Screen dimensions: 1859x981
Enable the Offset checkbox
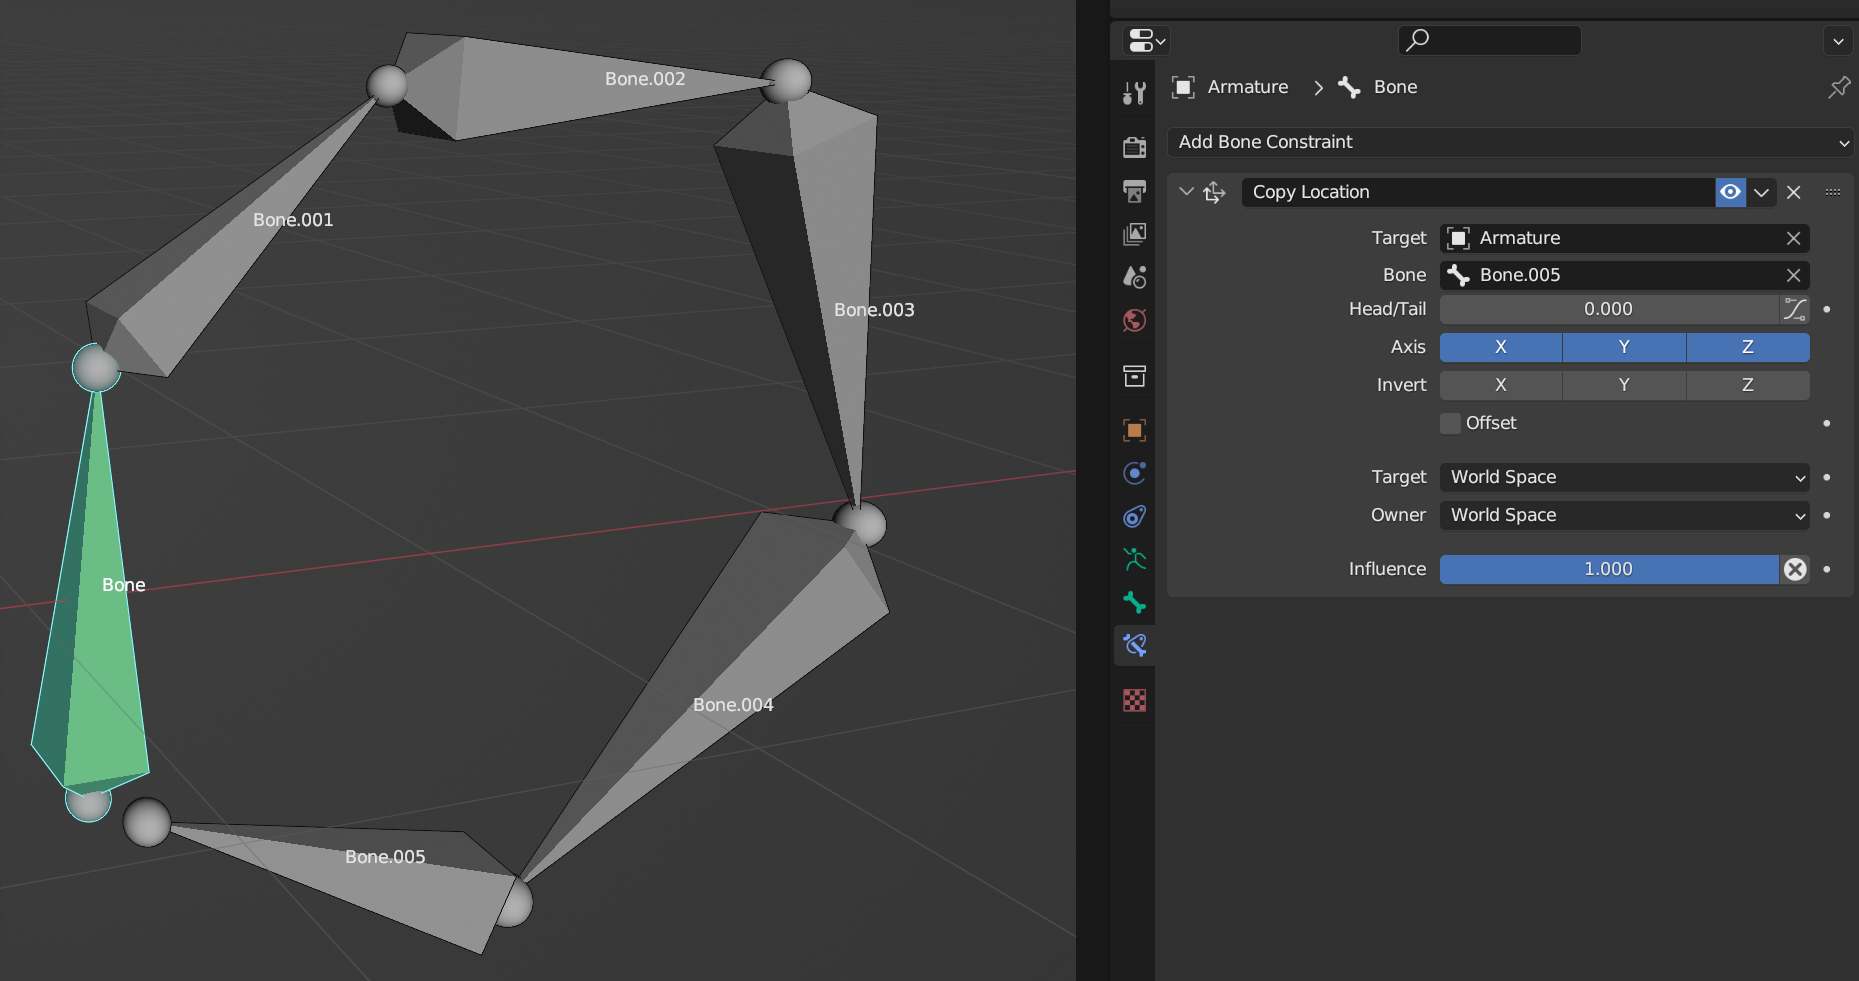pyautogui.click(x=1450, y=423)
